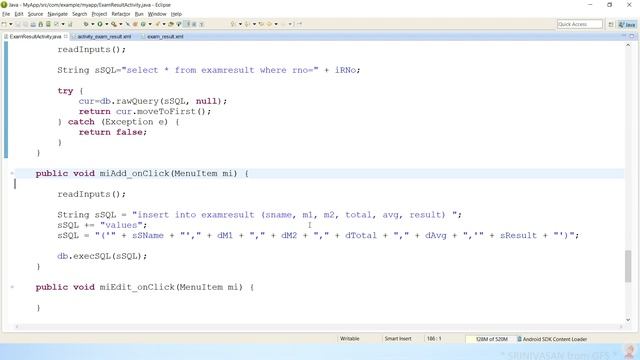Click the Previous Annotation arrow icon
Image resolution: width=640 pixels, height=360 pixels.
point(247,24)
